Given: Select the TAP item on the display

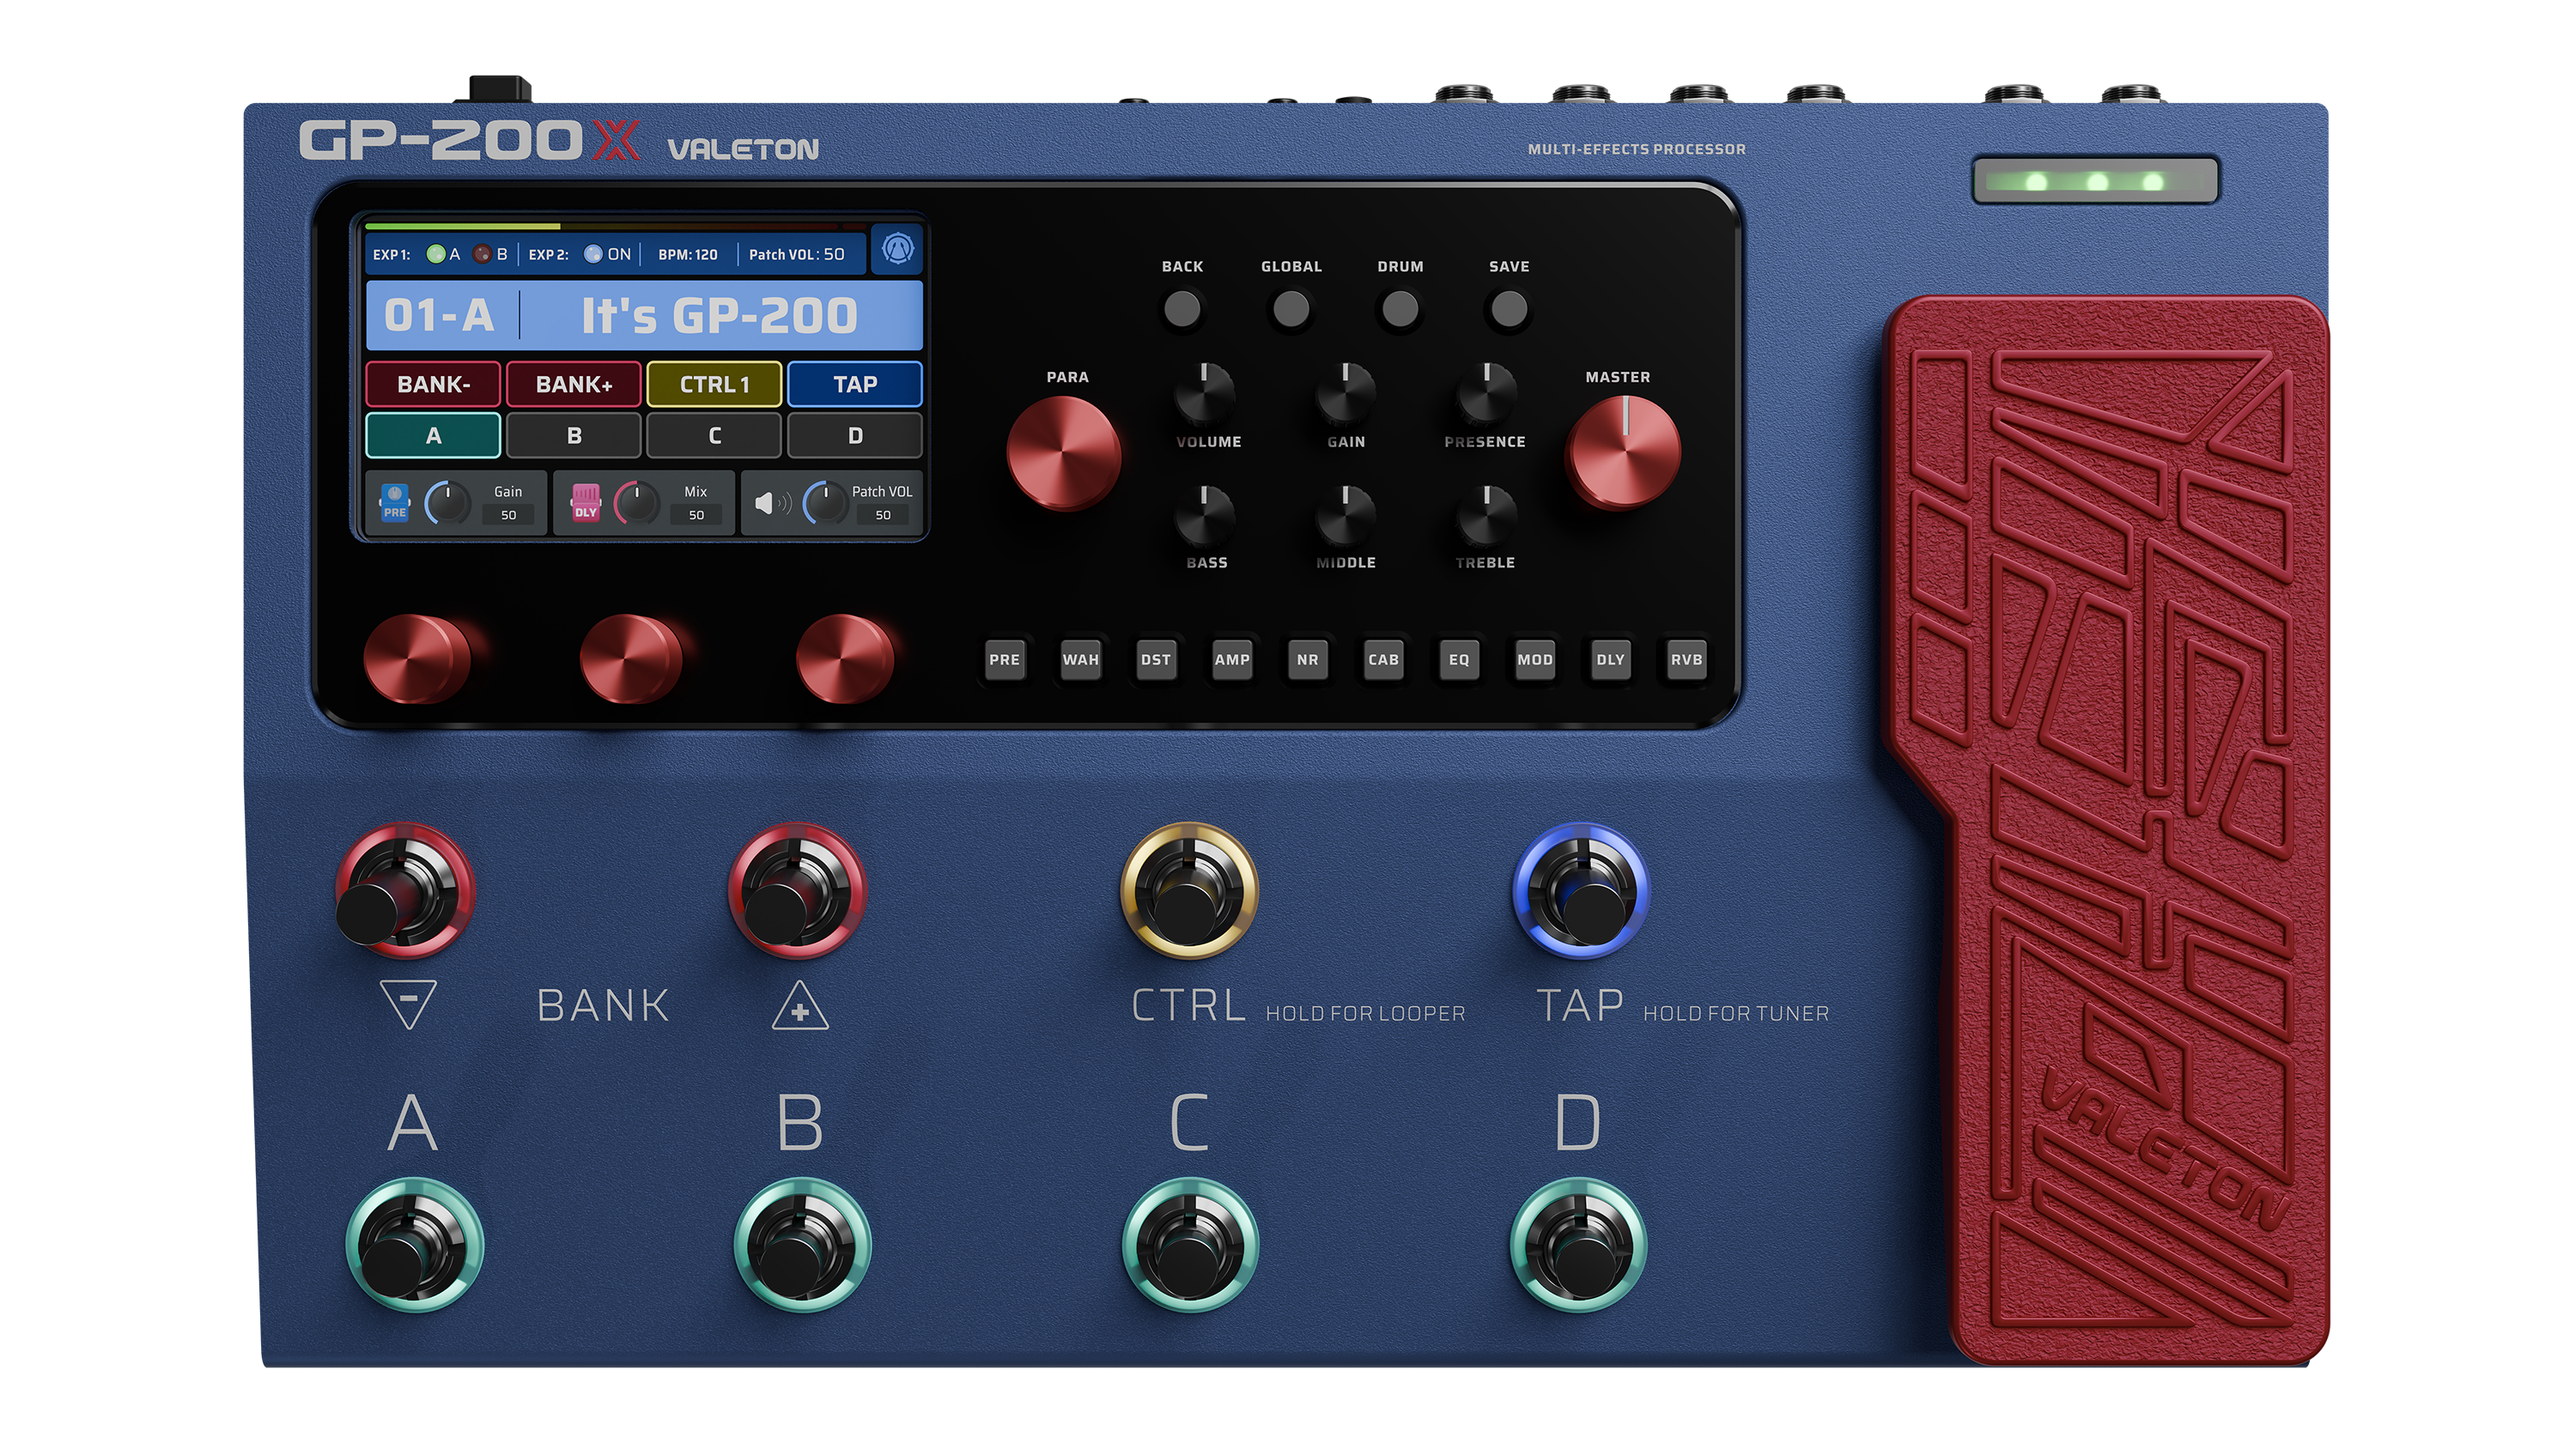Looking at the screenshot, I should click(855, 384).
